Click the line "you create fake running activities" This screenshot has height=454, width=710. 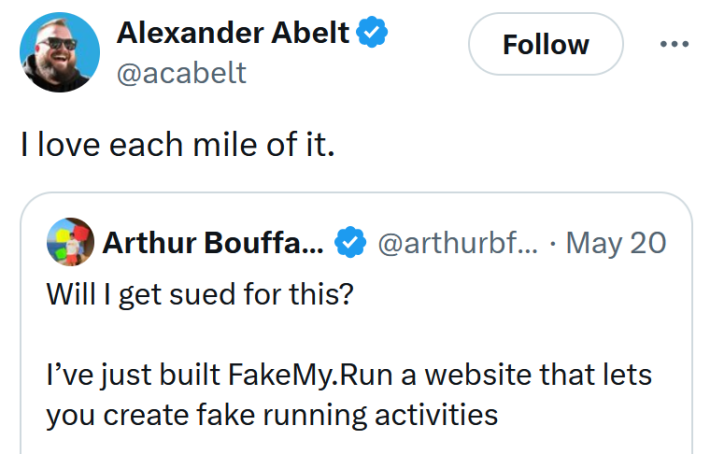coord(272,414)
